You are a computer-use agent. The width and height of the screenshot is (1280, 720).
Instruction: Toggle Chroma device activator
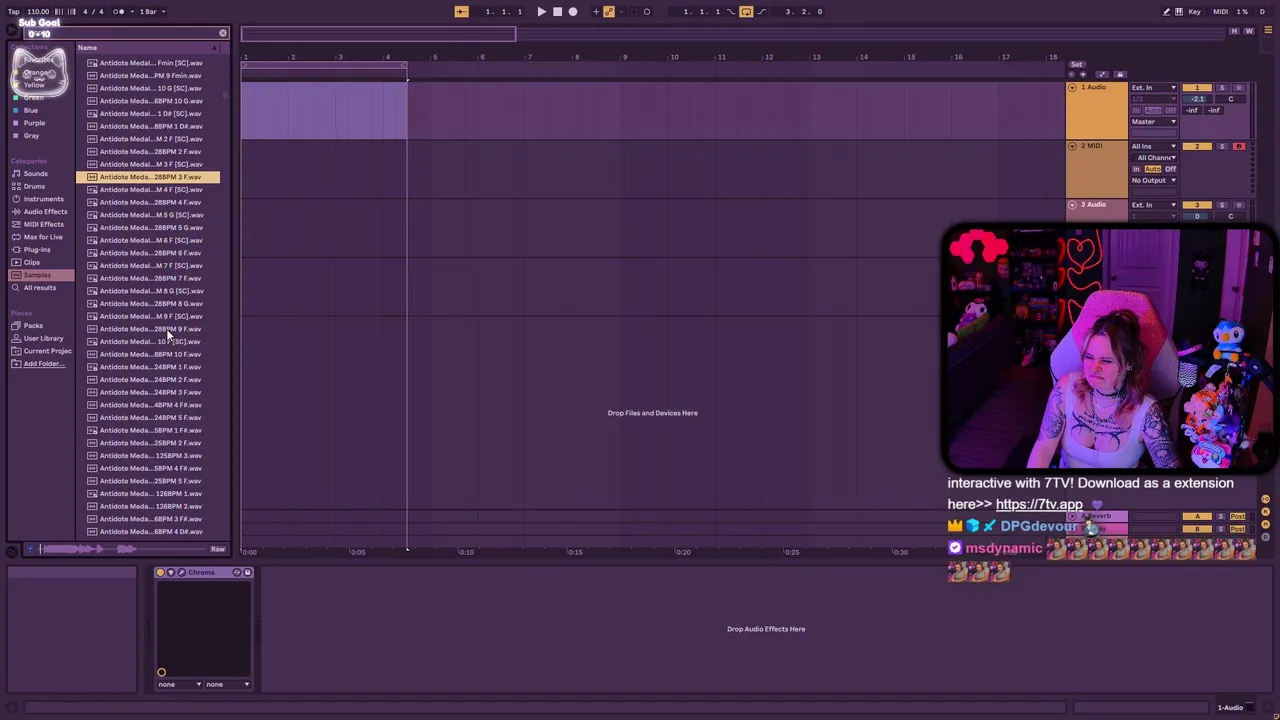coord(160,573)
